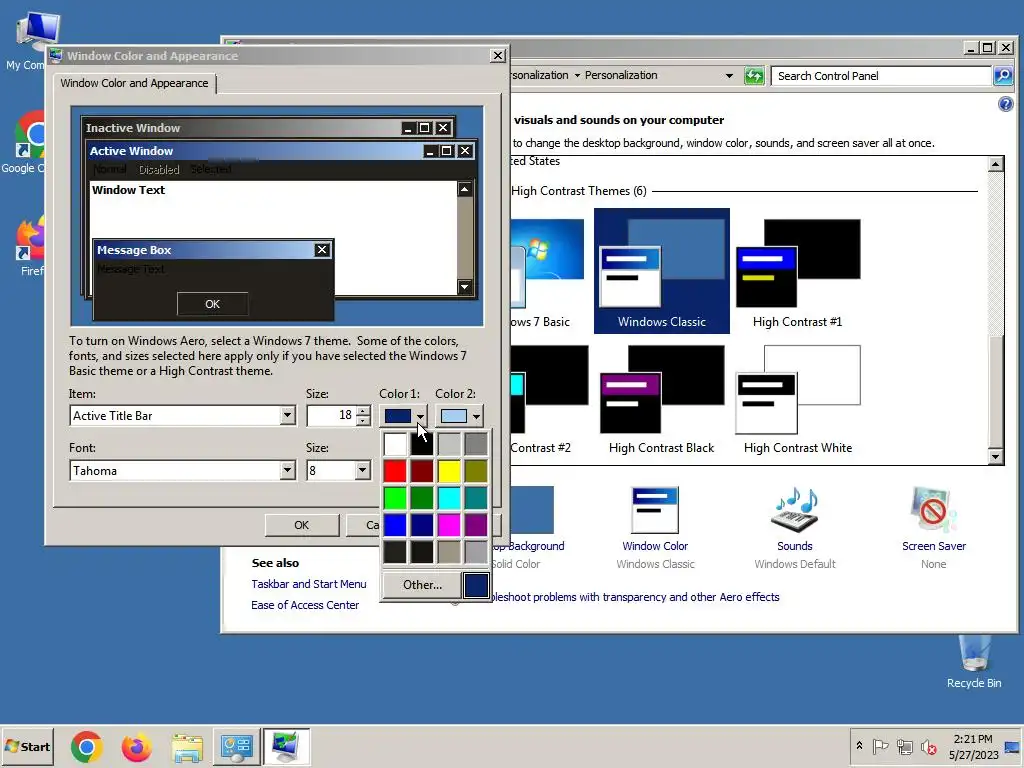This screenshot has height=768, width=1024.
Task: Click the preview OK button in Message Box
Action: click(212, 304)
